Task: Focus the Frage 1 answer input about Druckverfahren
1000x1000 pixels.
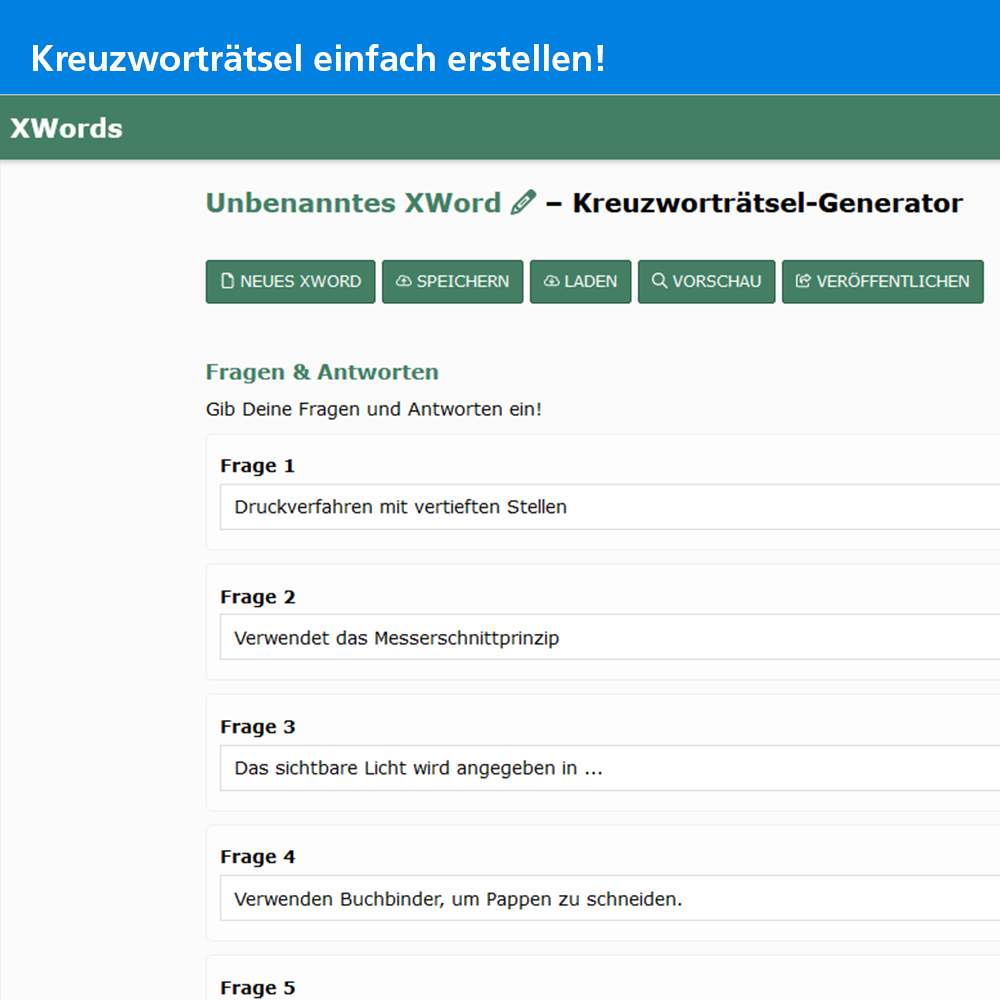Action: [600, 507]
